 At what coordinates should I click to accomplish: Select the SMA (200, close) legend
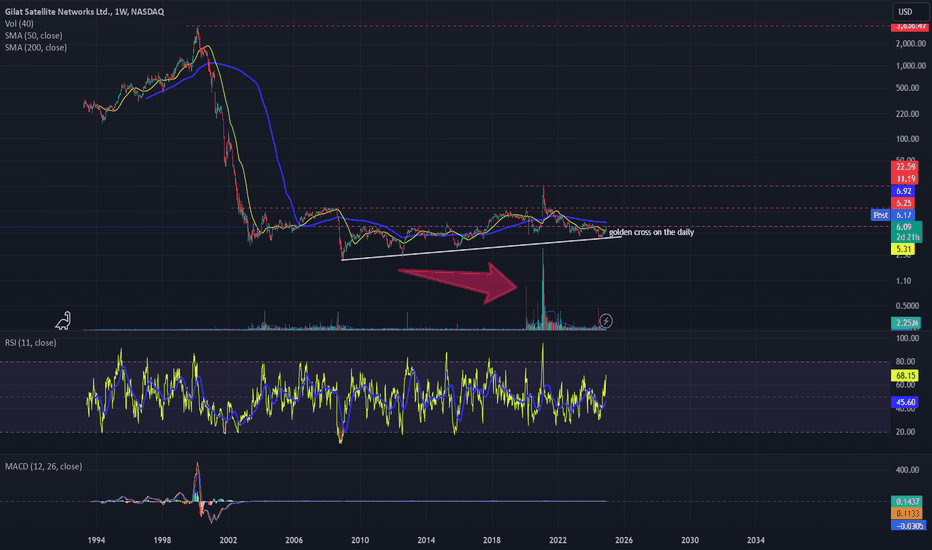pos(36,48)
